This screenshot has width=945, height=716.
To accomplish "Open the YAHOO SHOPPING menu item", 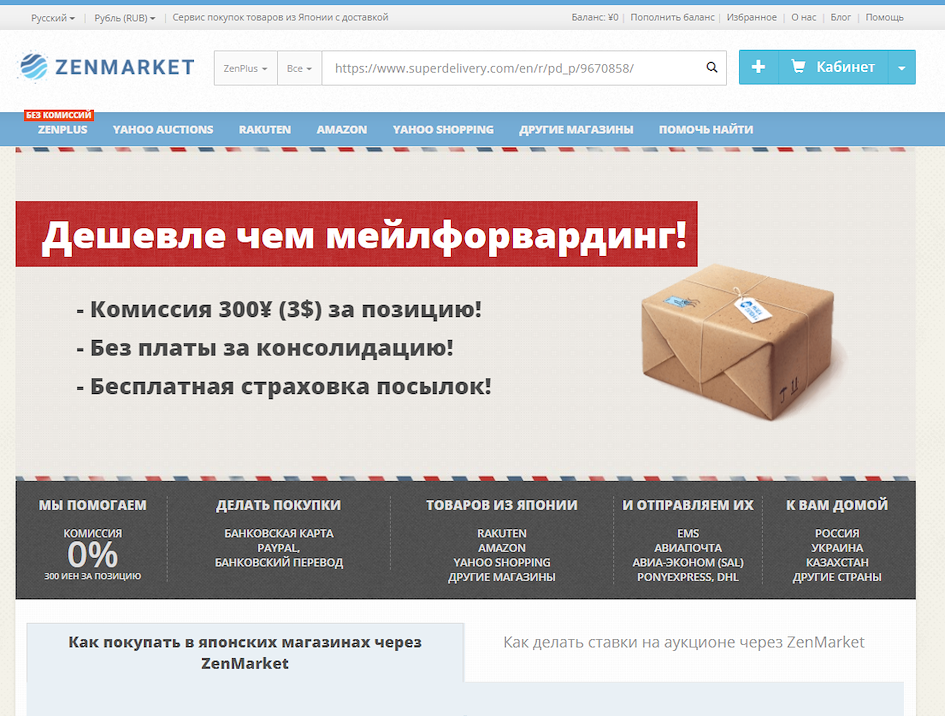I will pos(443,130).
